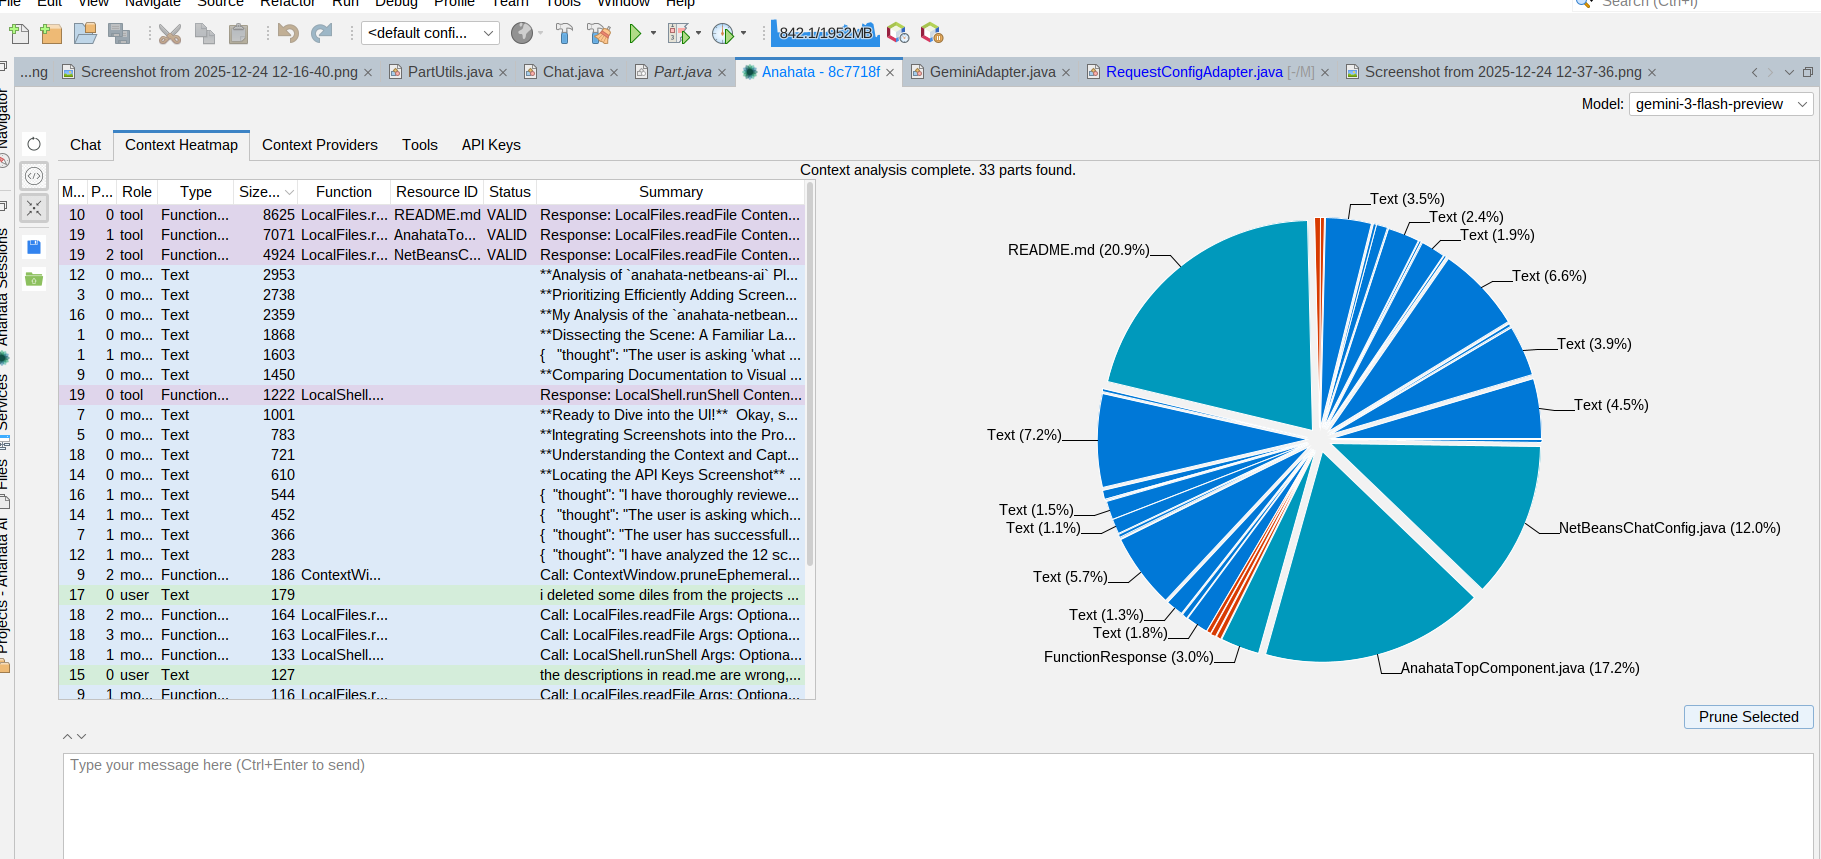This screenshot has width=1821, height=859.
Task: Click the Undo arrow in toolbar
Action: 288,34
